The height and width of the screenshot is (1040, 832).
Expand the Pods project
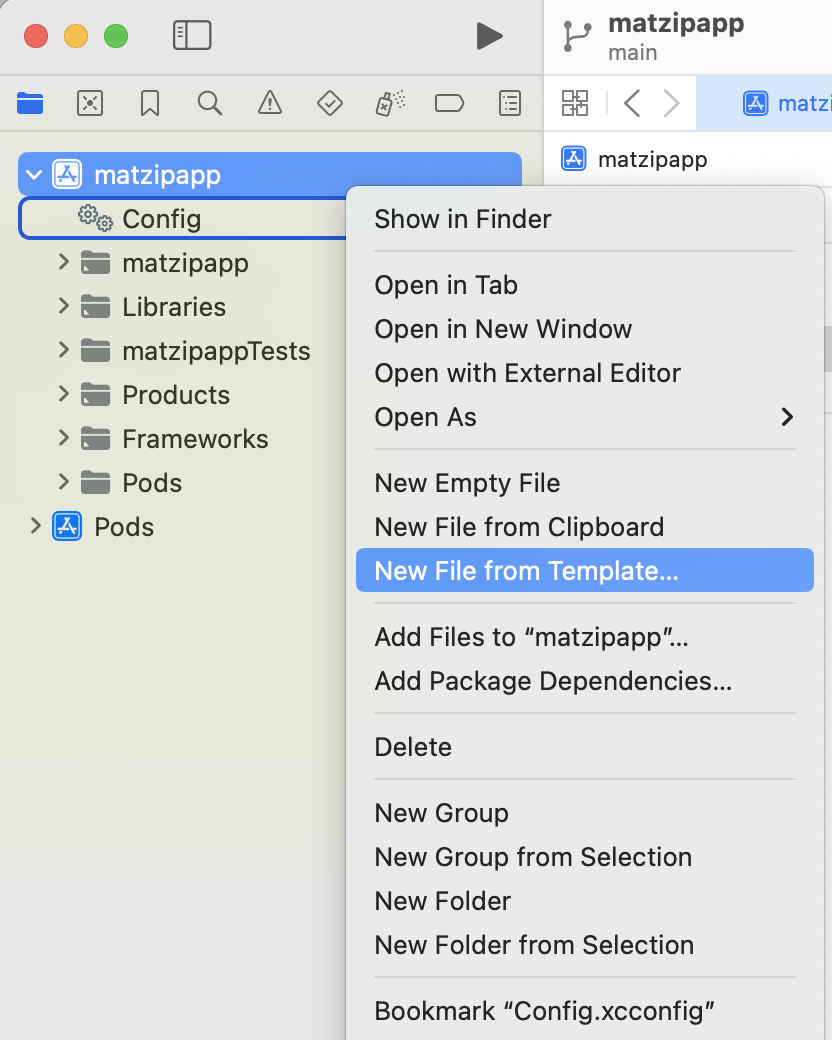coord(36,526)
